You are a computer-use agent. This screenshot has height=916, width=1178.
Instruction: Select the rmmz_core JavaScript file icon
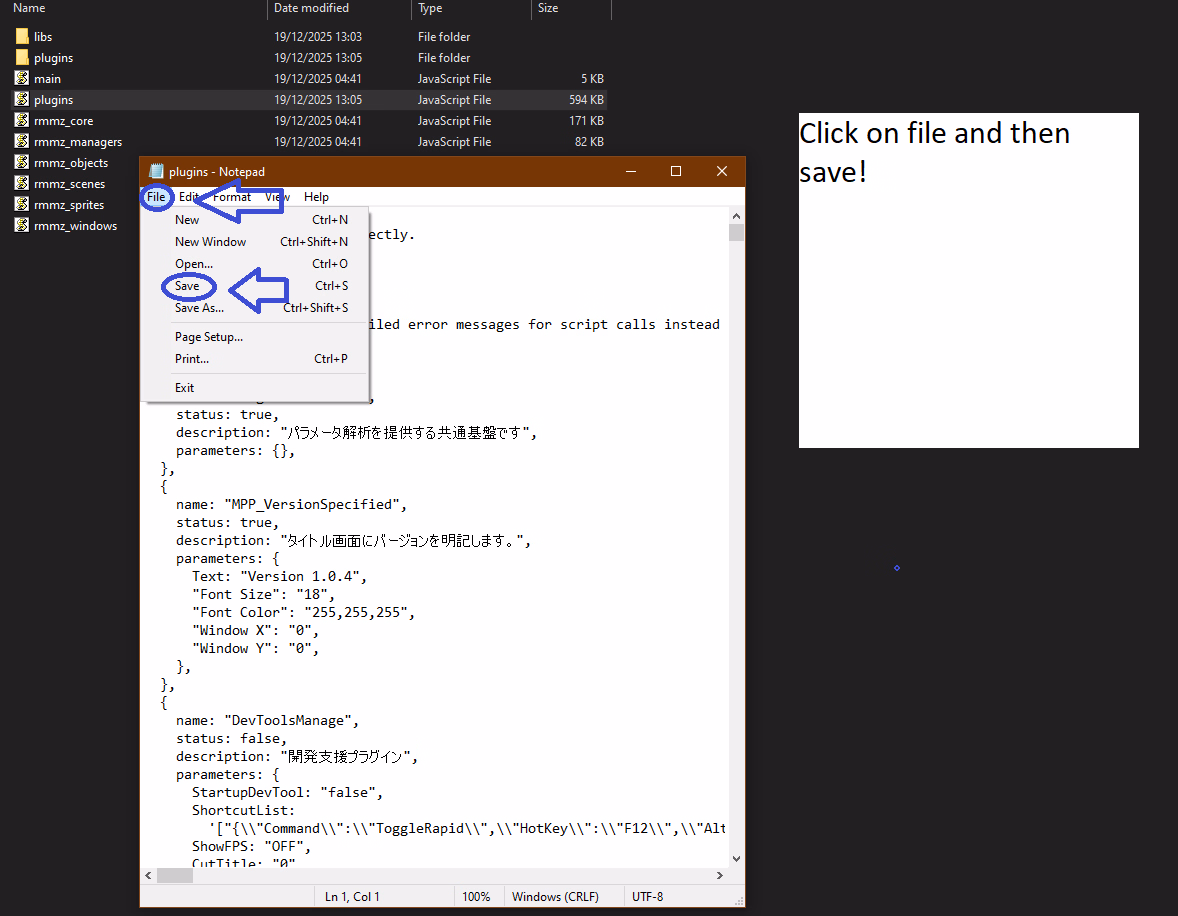coord(22,121)
